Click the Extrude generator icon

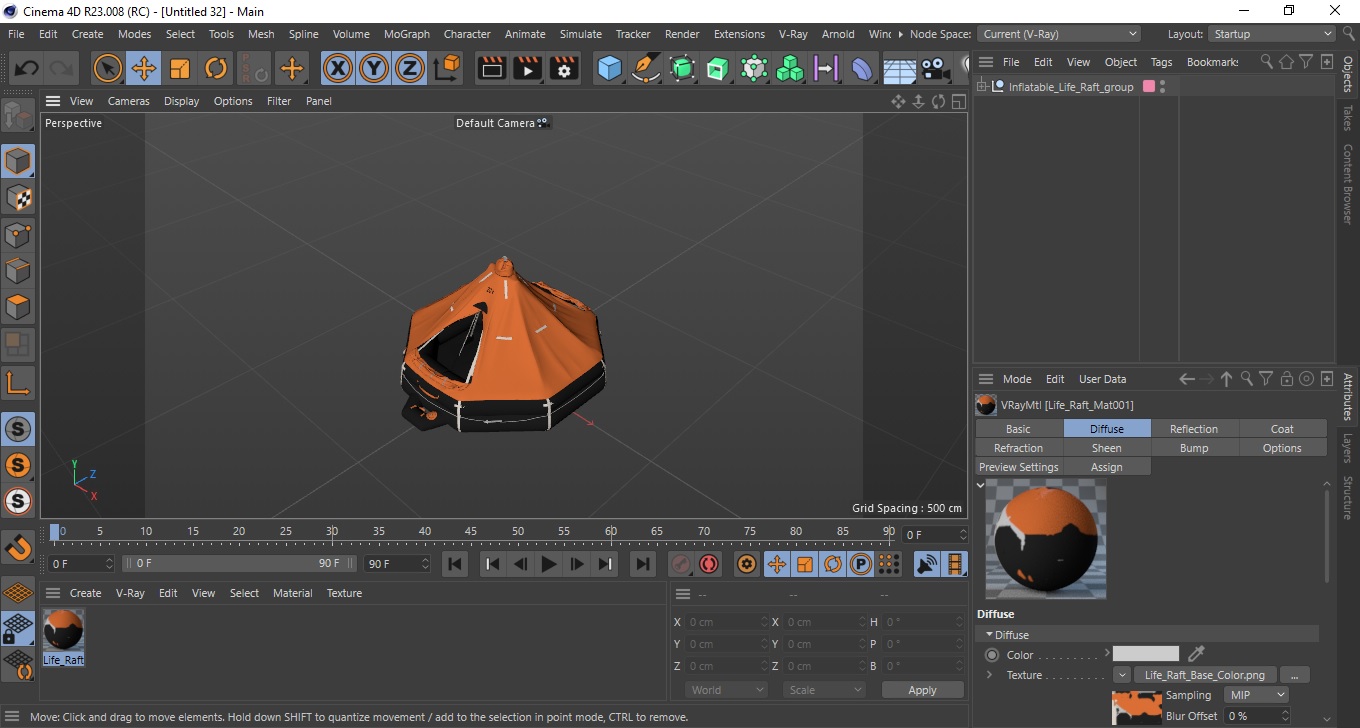[x=718, y=68]
